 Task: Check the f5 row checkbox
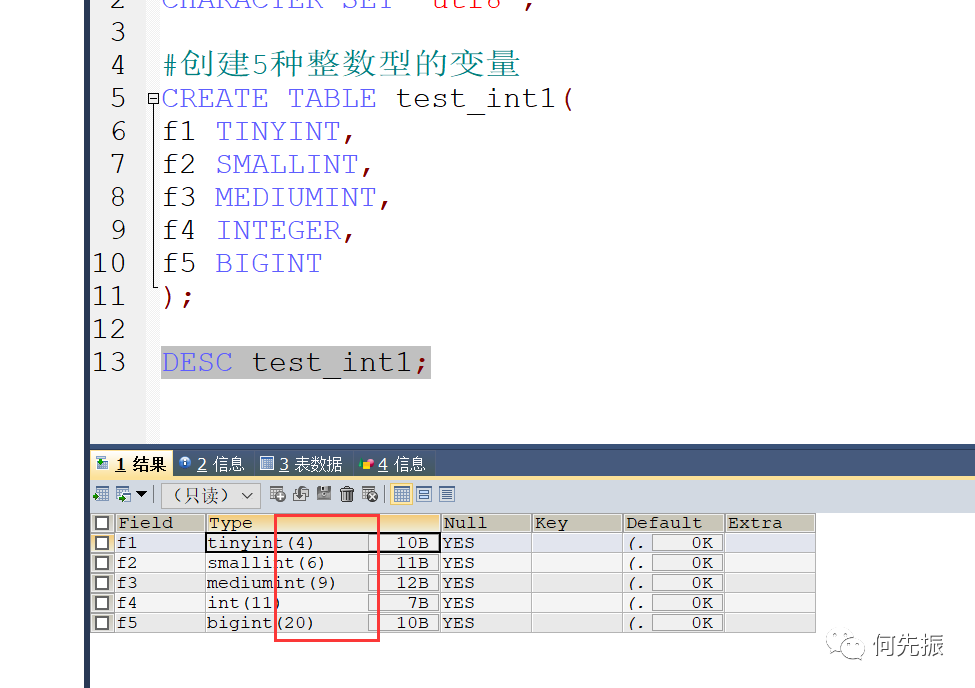click(x=103, y=623)
